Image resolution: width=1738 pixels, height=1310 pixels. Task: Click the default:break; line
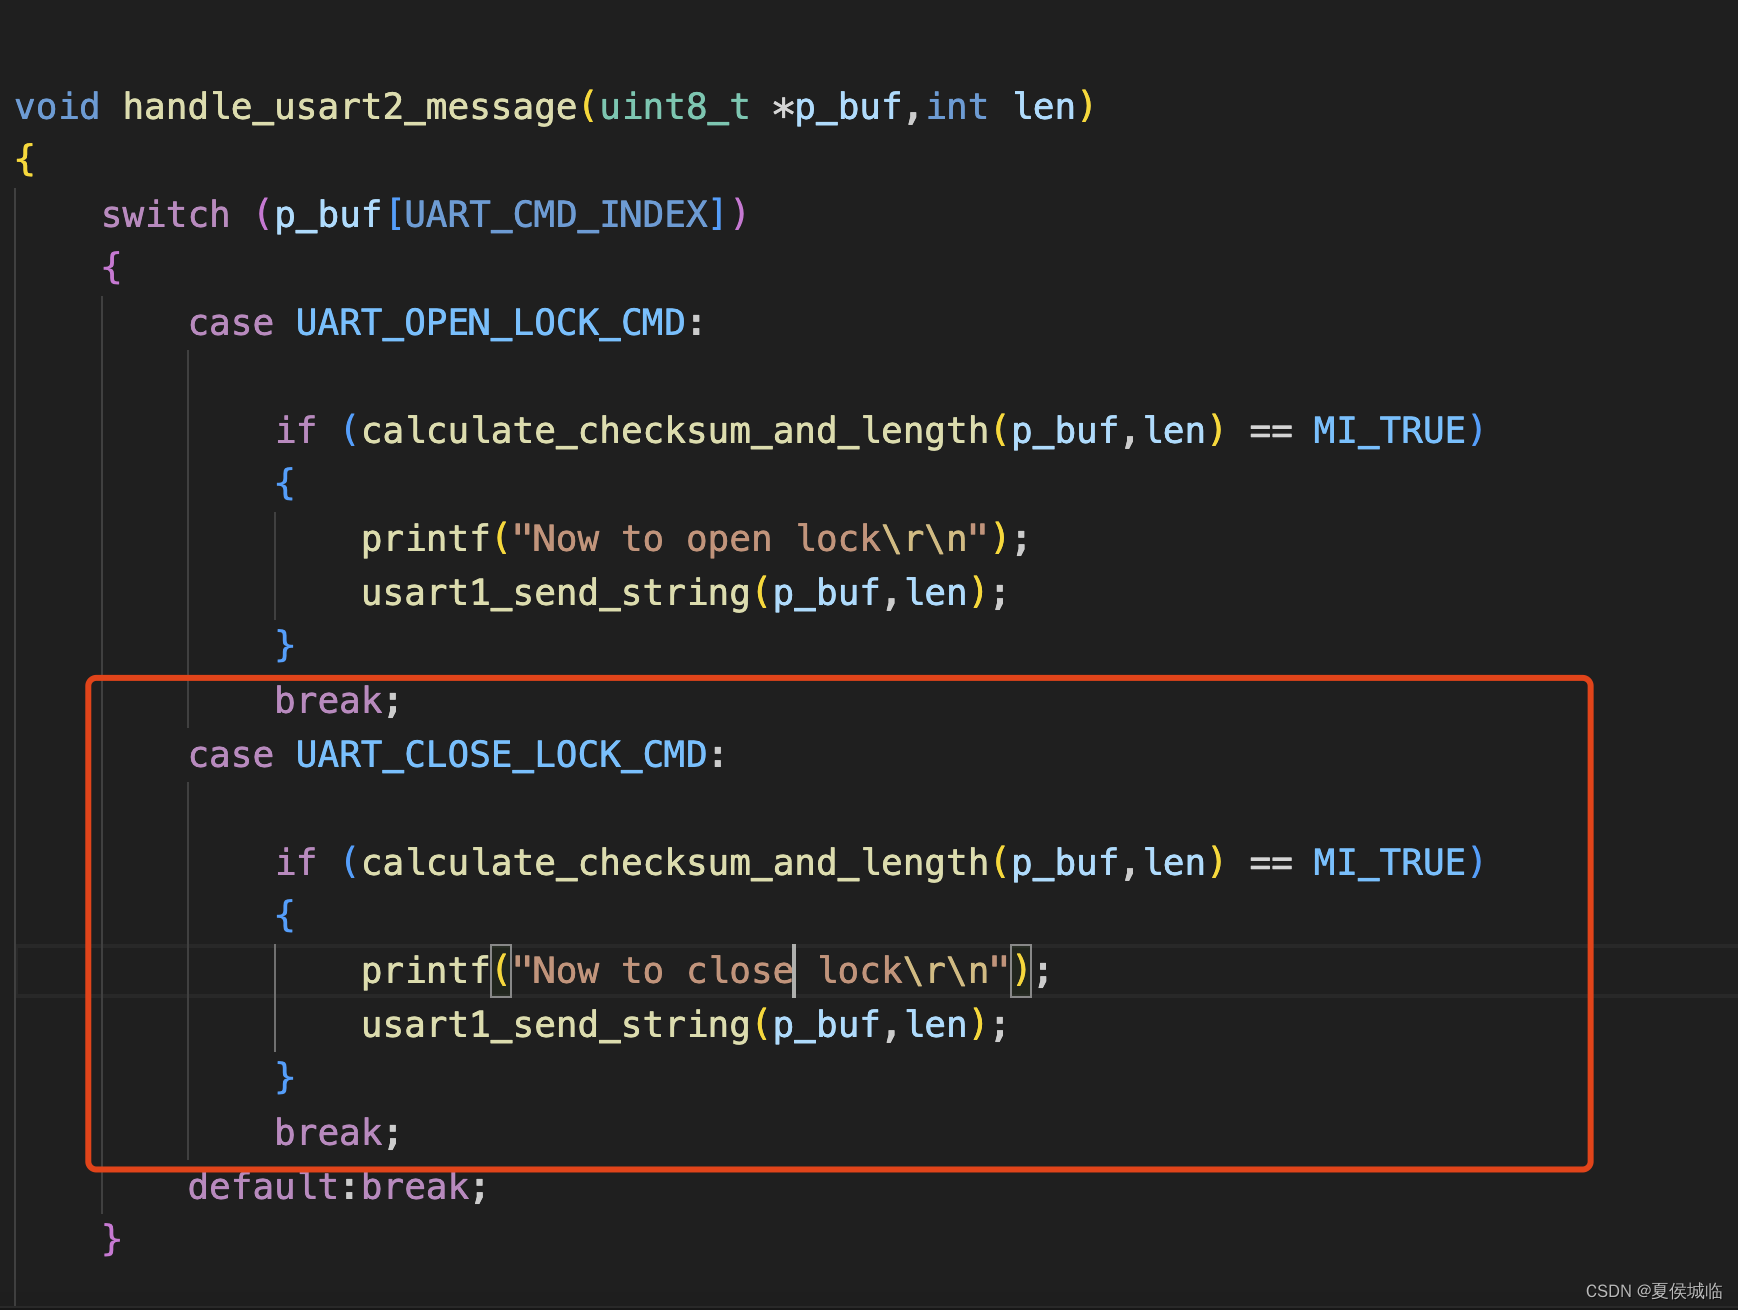pyautogui.click(x=338, y=1187)
